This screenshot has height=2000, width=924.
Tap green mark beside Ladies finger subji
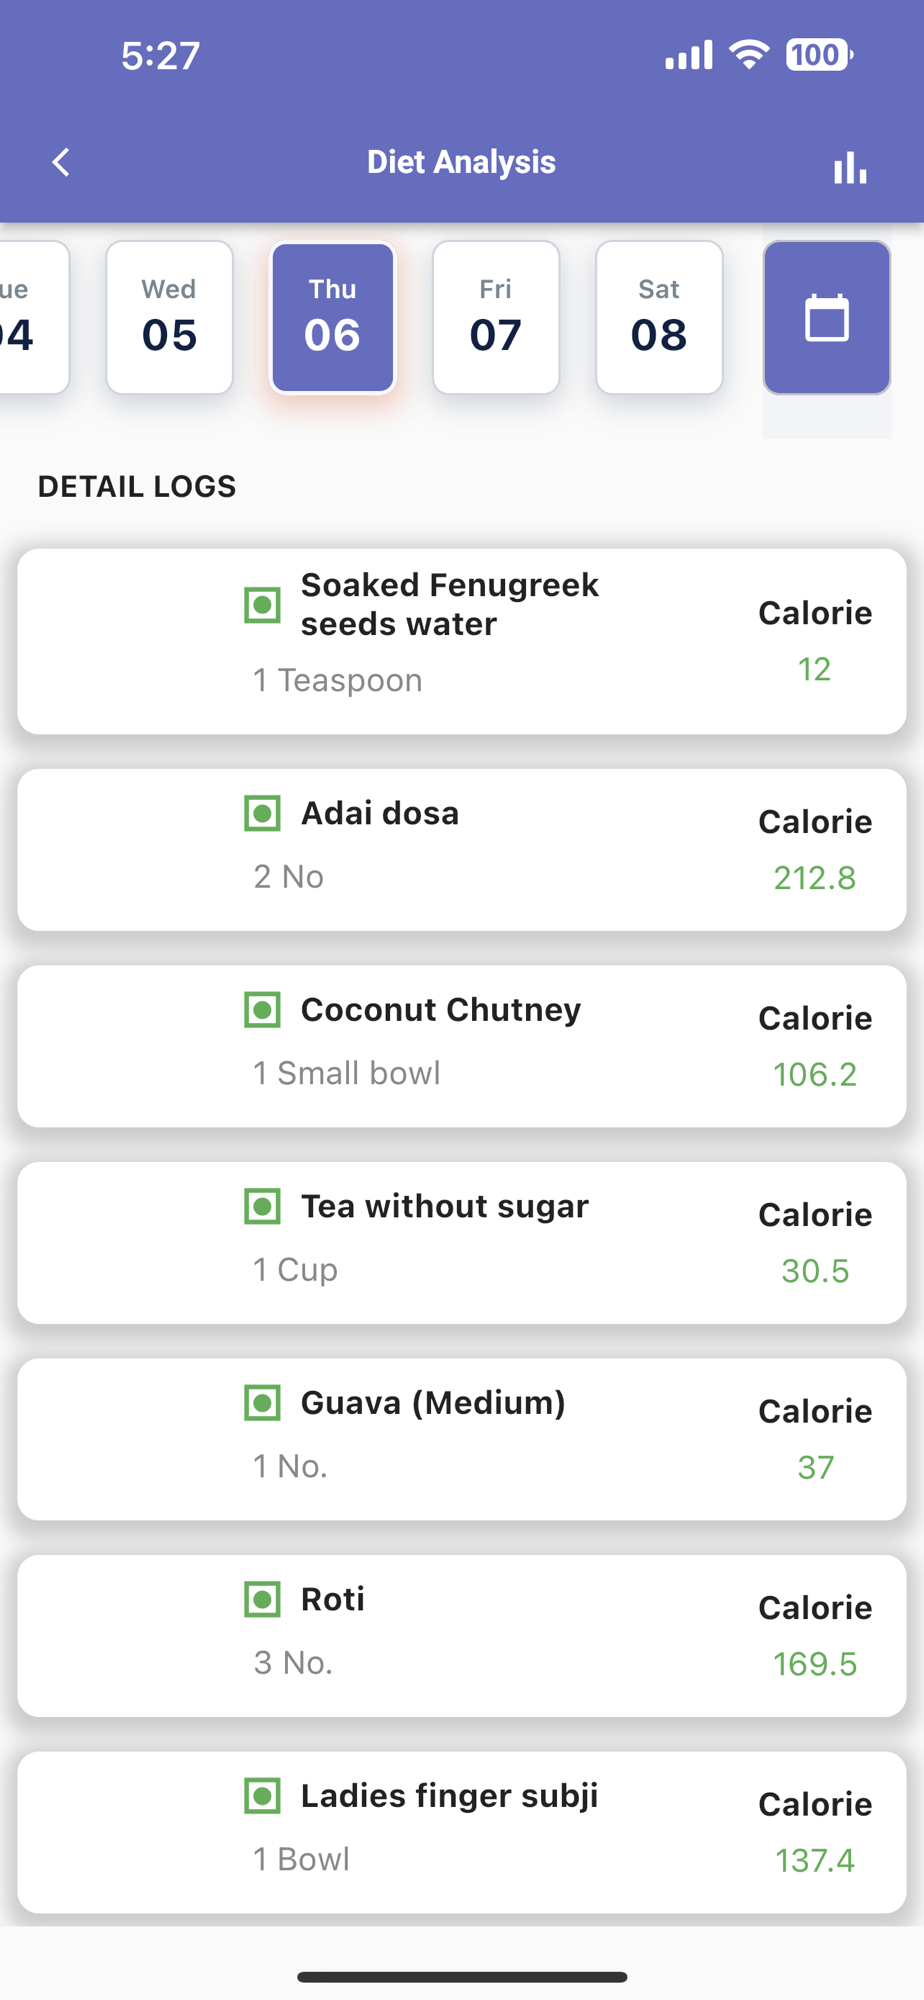tap(263, 1796)
